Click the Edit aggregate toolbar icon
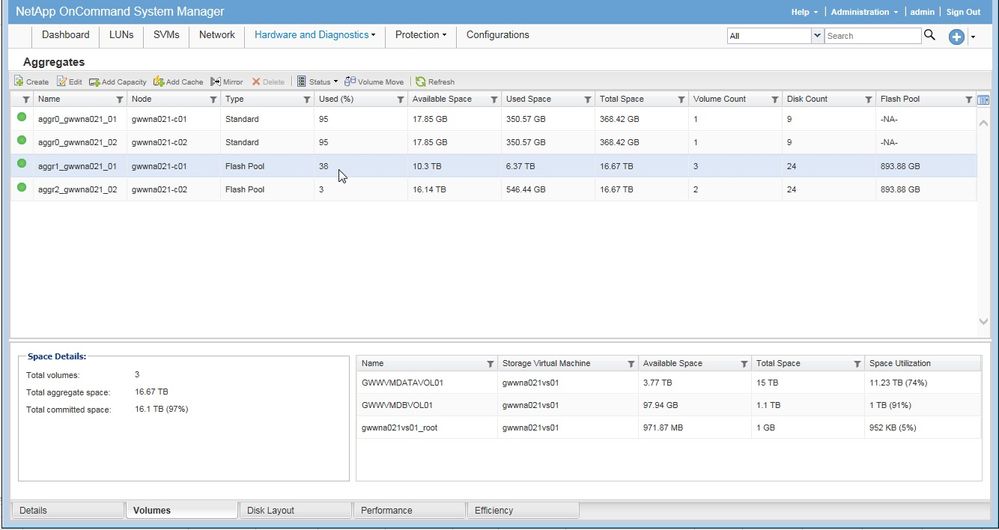The width and height of the screenshot is (999, 530). [62, 82]
